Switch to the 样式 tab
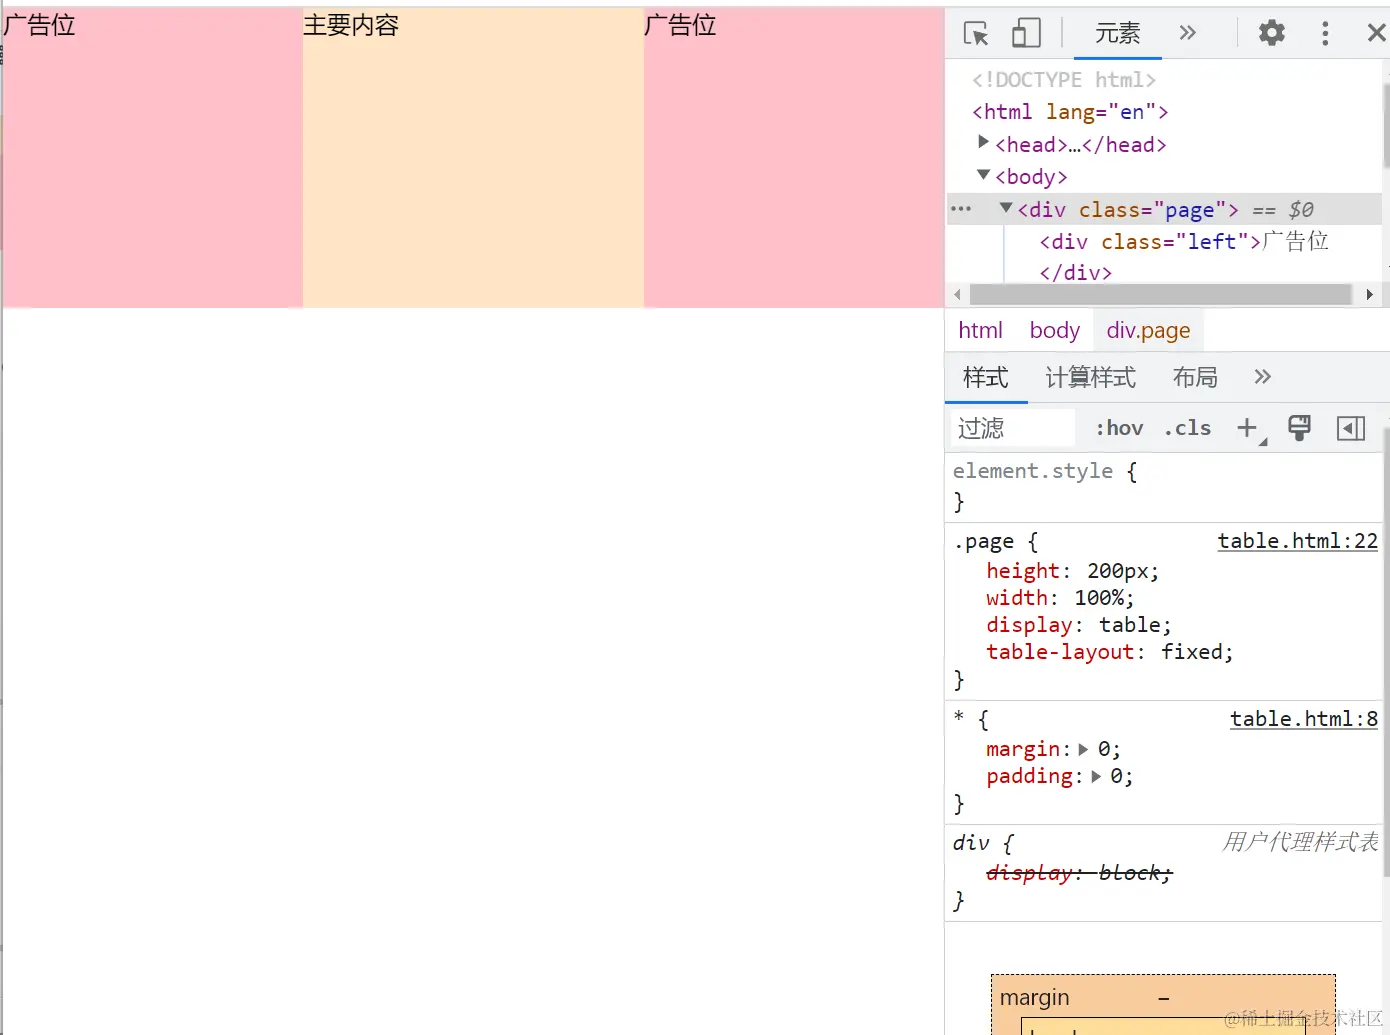This screenshot has width=1390, height=1035. 985,378
